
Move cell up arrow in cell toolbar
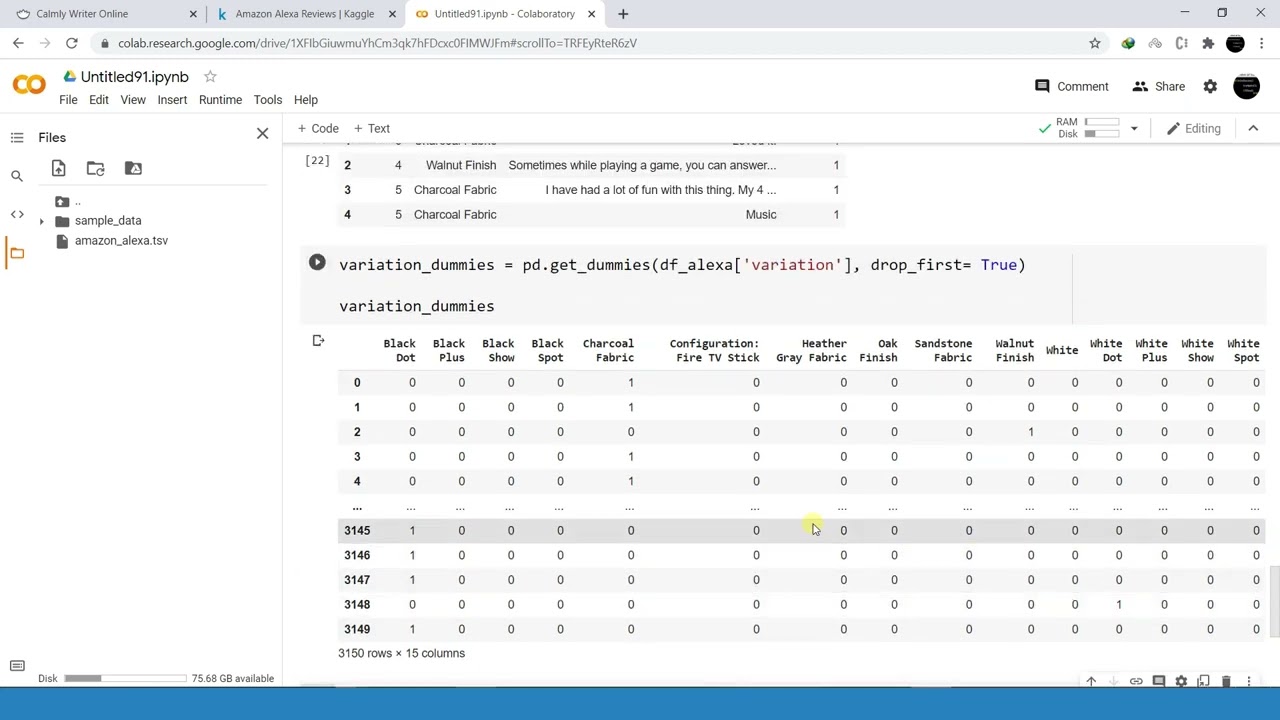click(1091, 682)
